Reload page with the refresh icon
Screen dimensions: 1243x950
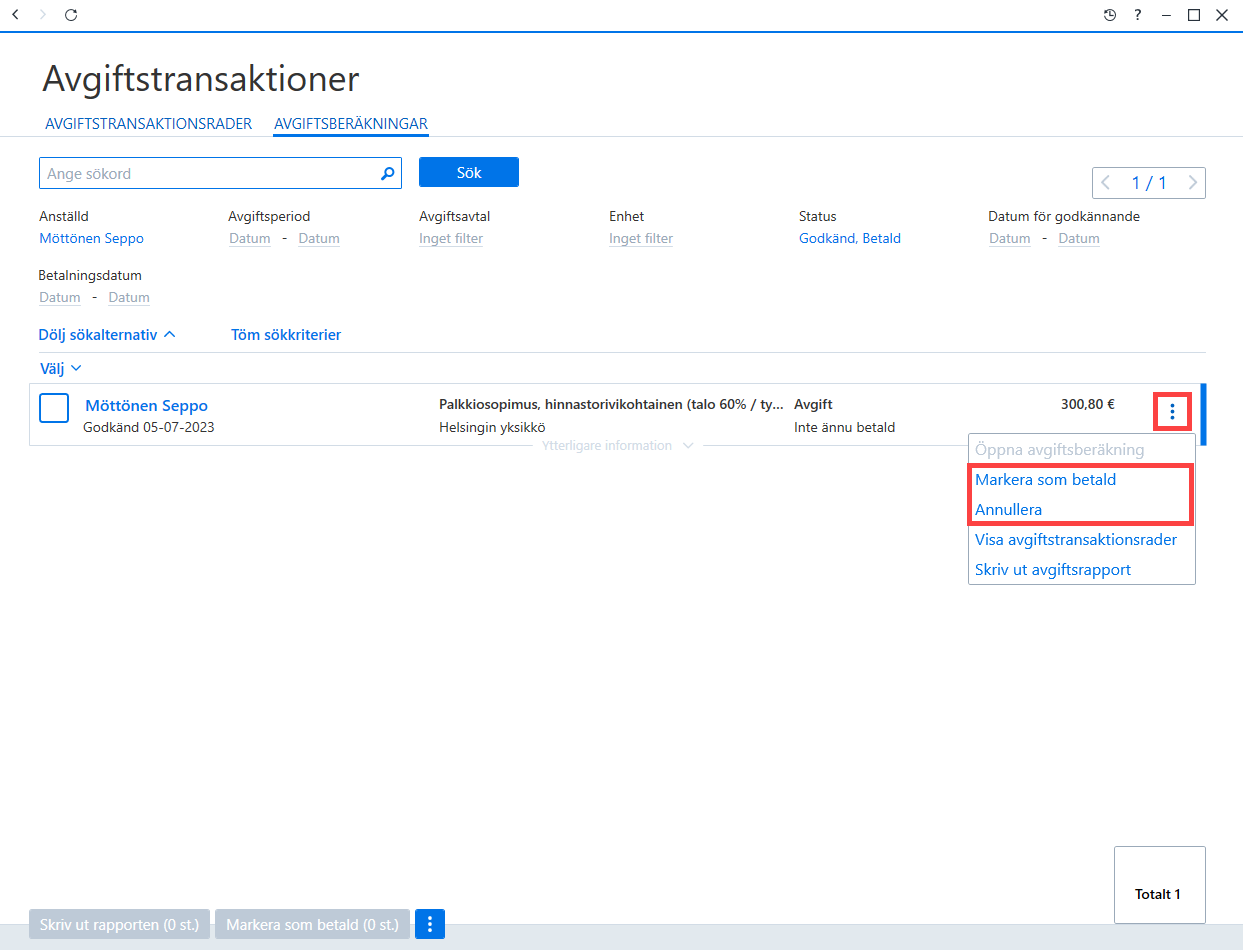[x=70, y=15]
